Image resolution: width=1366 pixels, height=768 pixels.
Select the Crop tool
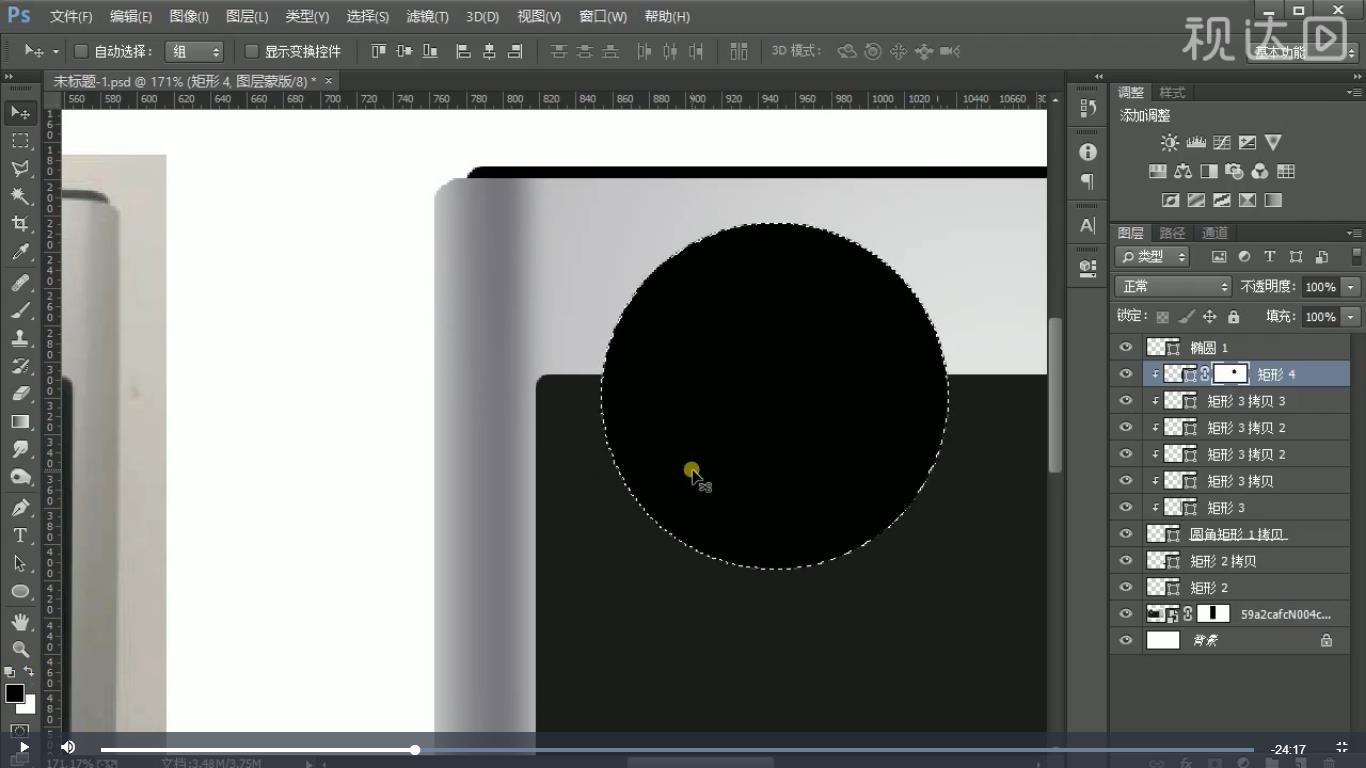pos(20,223)
